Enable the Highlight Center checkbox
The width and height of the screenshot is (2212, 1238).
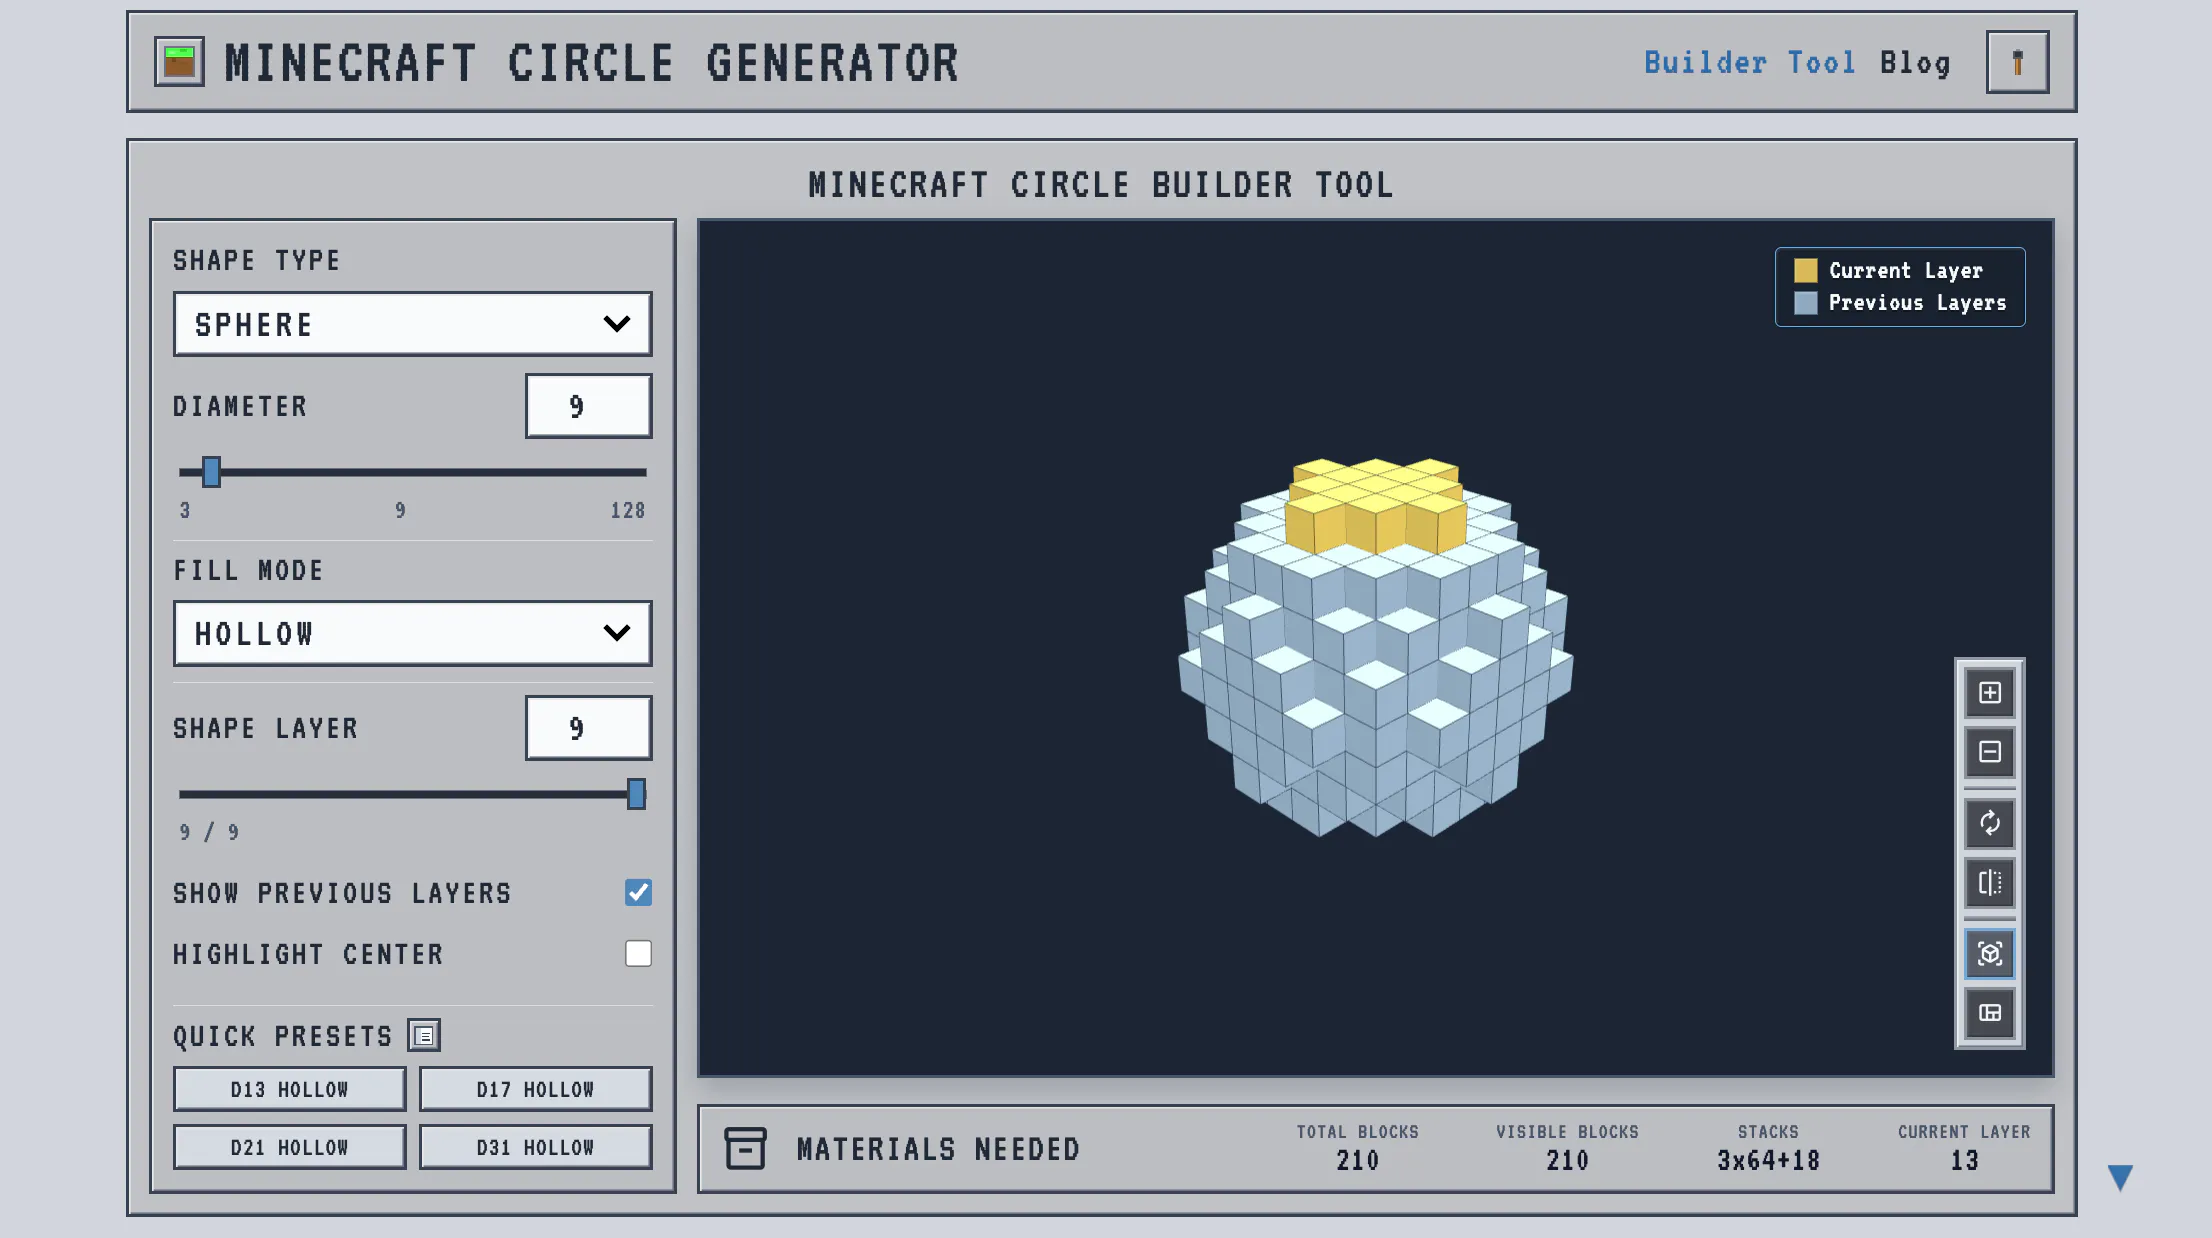tap(638, 954)
